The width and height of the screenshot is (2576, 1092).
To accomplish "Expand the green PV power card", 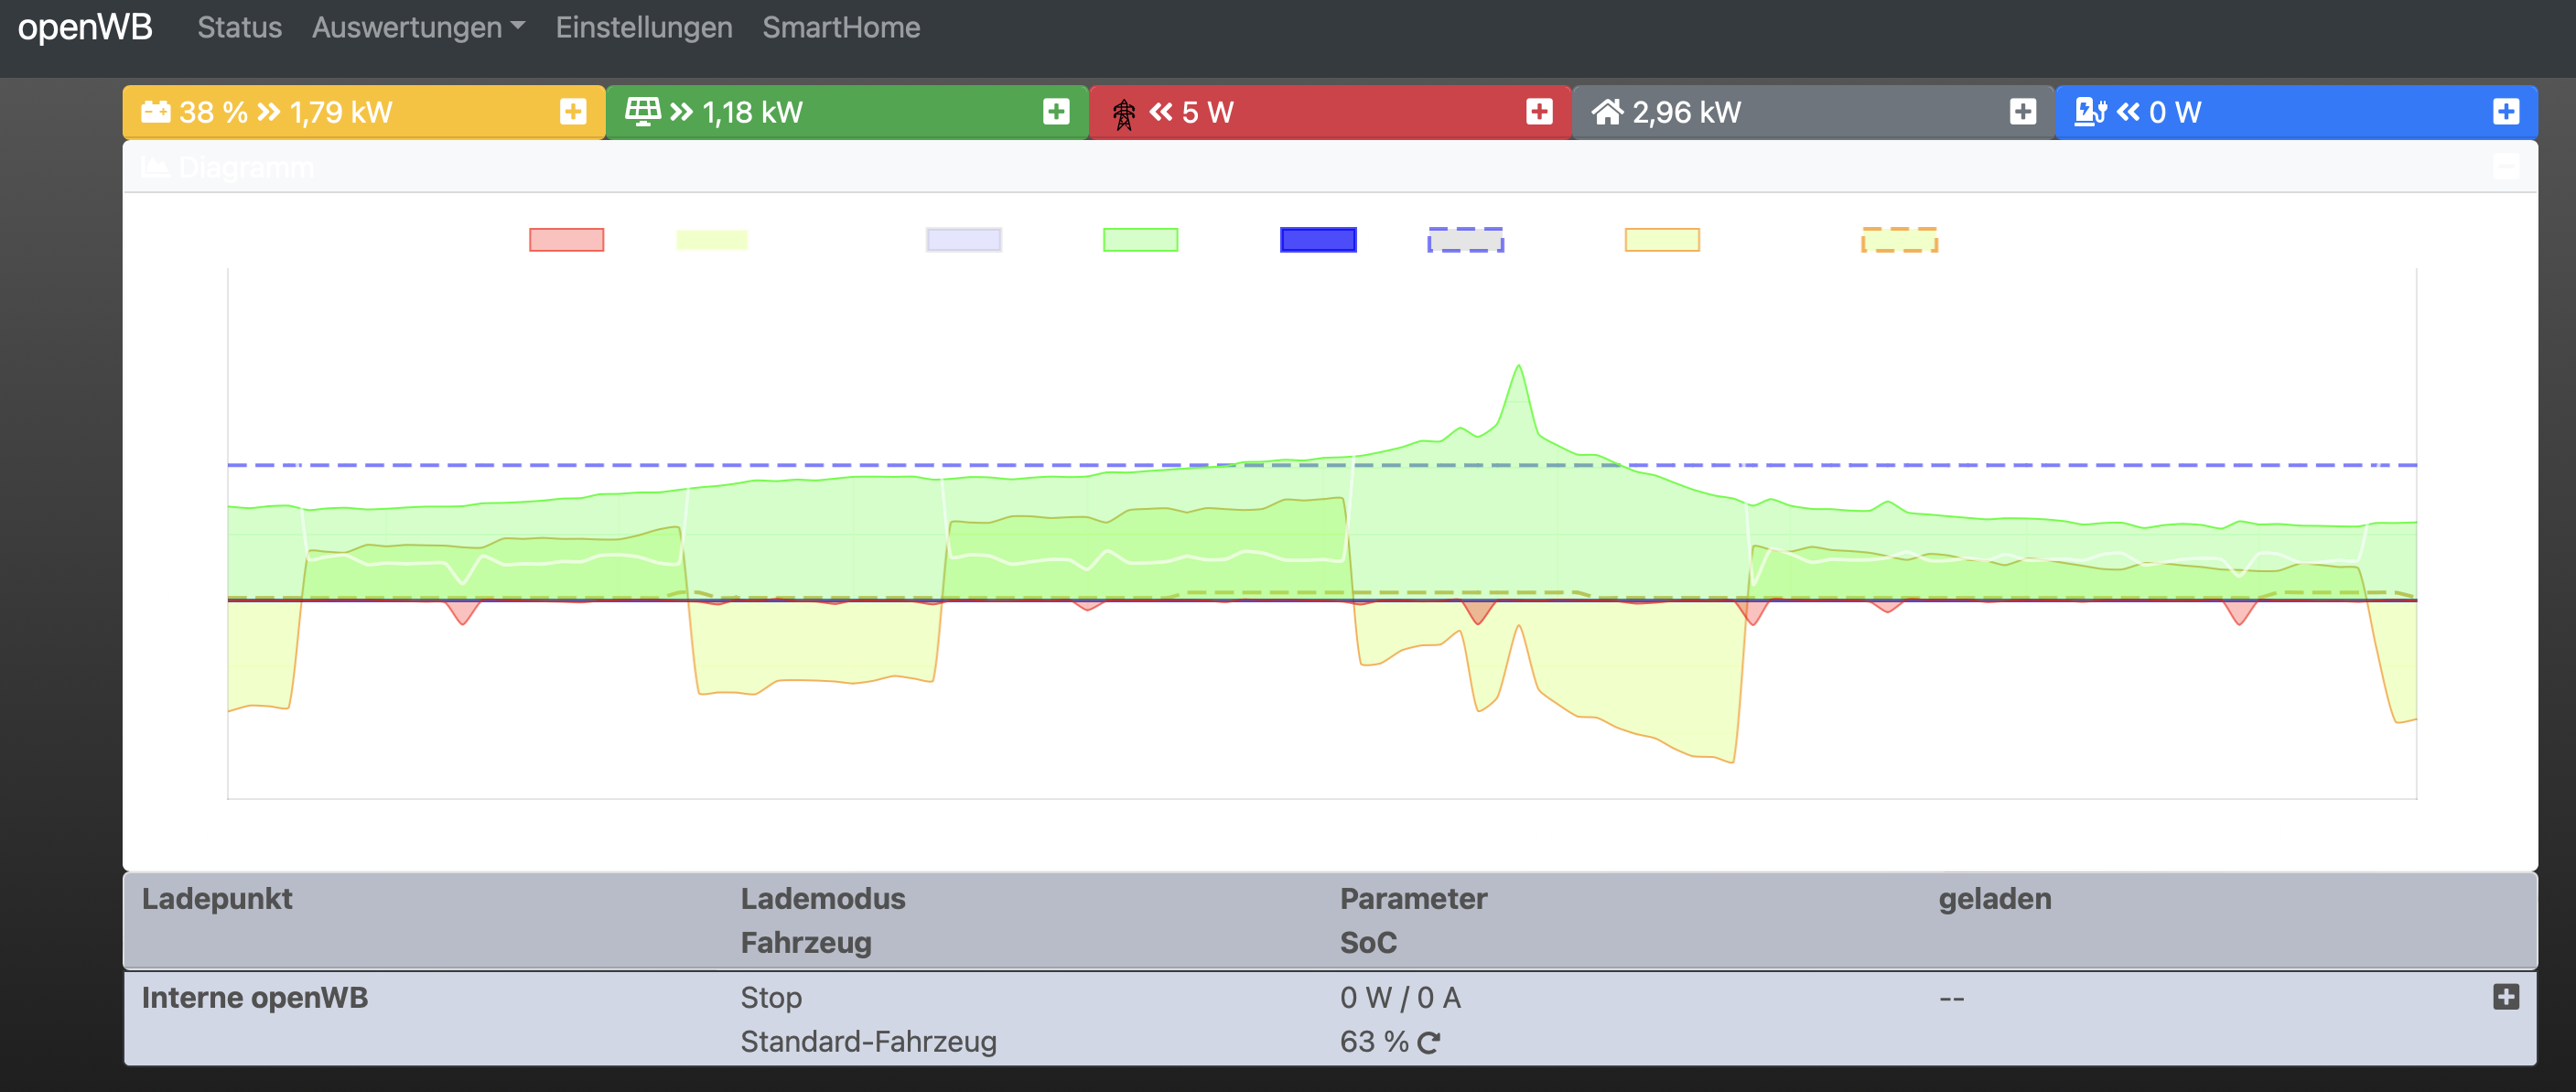I will 1055,111.
